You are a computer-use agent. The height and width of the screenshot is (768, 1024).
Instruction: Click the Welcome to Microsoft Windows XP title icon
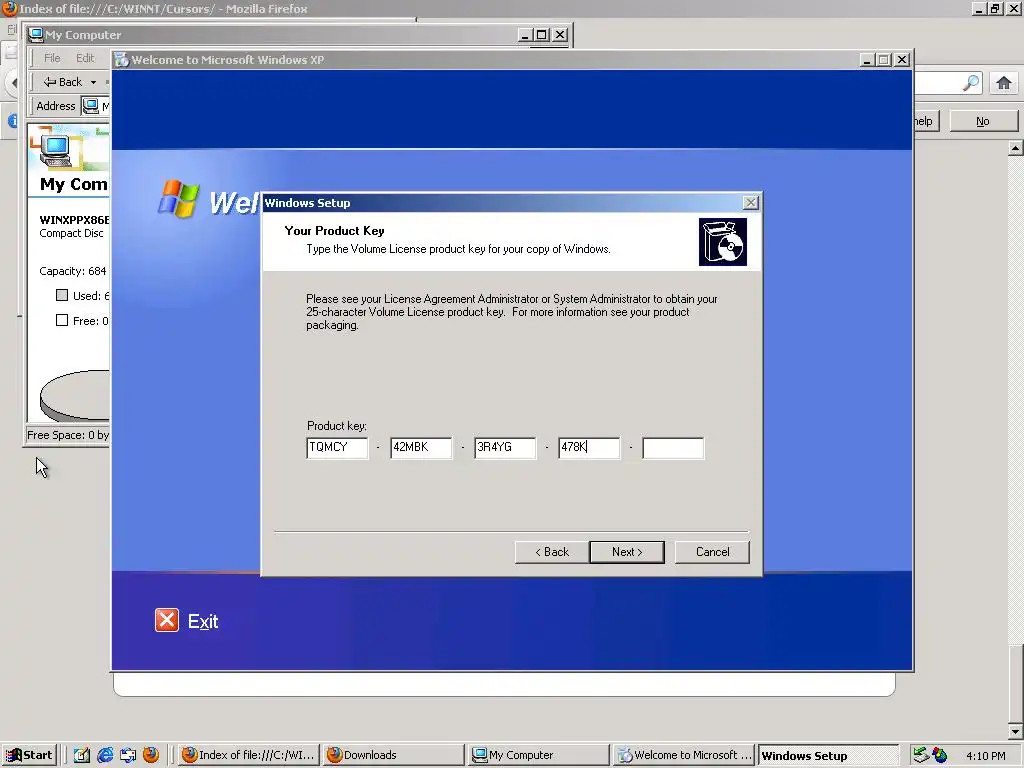click(x=121, y=59)
